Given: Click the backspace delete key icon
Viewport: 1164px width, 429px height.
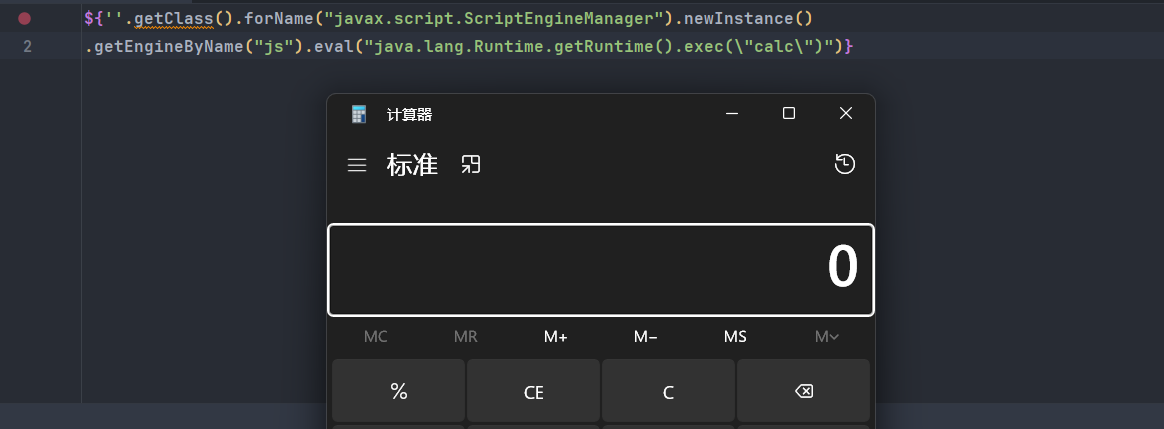Looking at the screenshot, I should tap(803, 391).
